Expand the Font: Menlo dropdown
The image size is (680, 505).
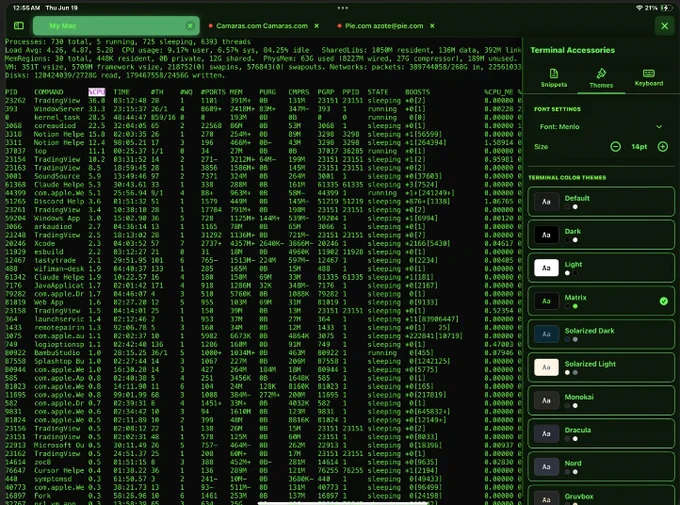pyautogui.click(x=601, y=127)
